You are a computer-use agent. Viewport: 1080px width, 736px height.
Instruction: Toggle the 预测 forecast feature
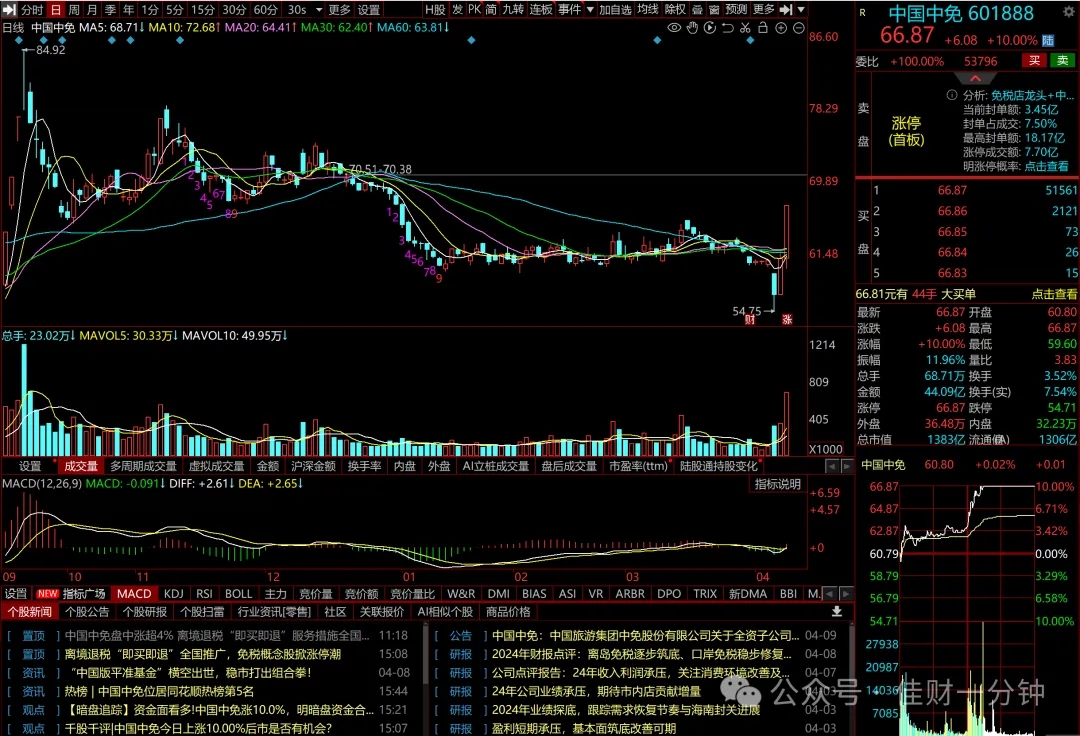tap(736, 10)
